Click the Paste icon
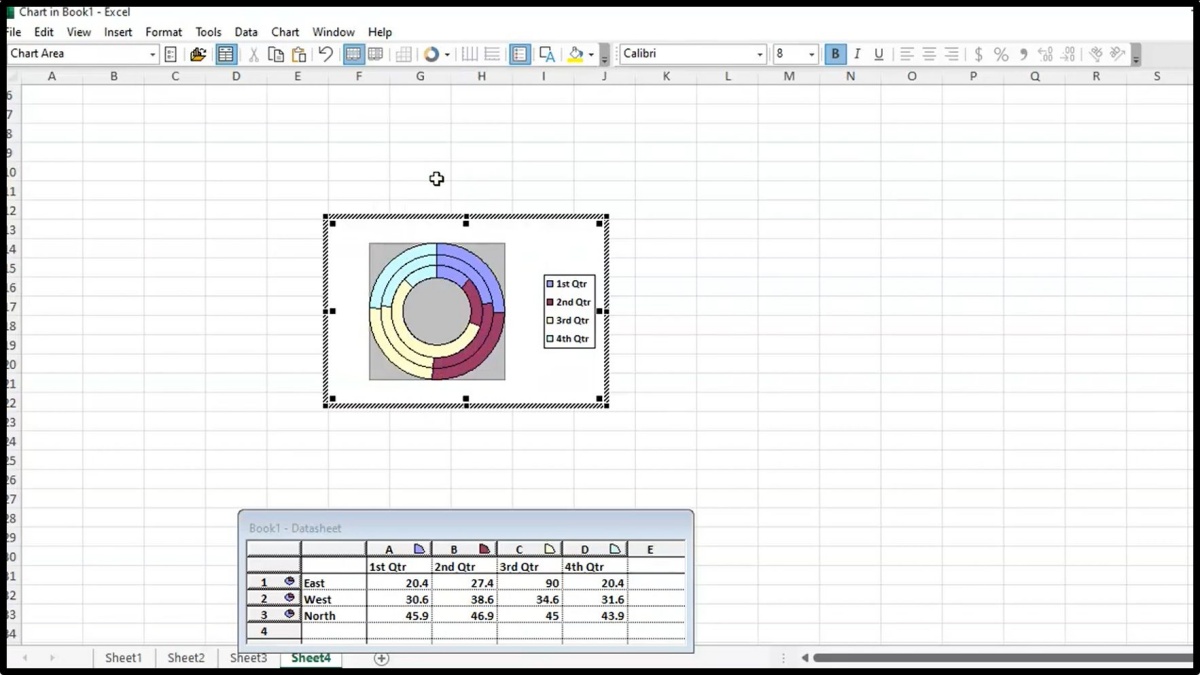This screenshot has height=675, width=1200. [299, 54]
